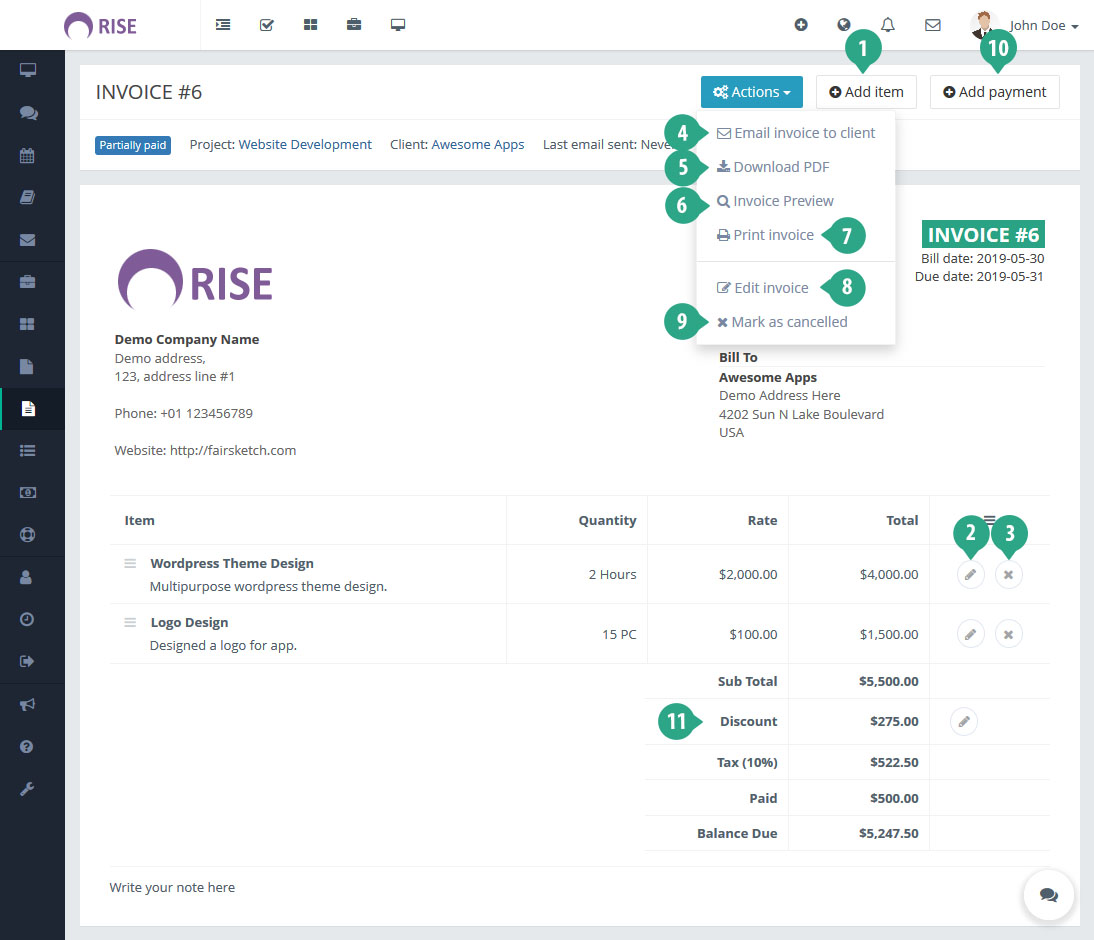Edit the Wordpress Theme Design line item
This screenshot has height=940, width=1094.
[970, 574]
